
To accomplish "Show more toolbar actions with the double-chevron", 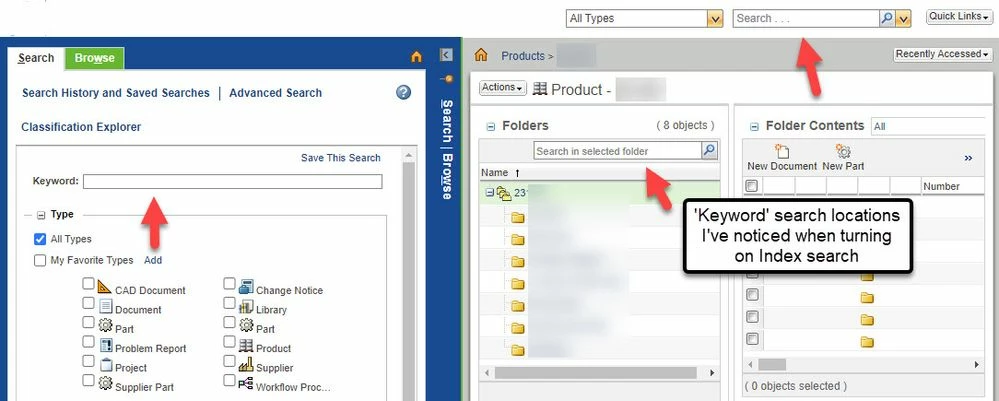I will (x=968, y=158).
